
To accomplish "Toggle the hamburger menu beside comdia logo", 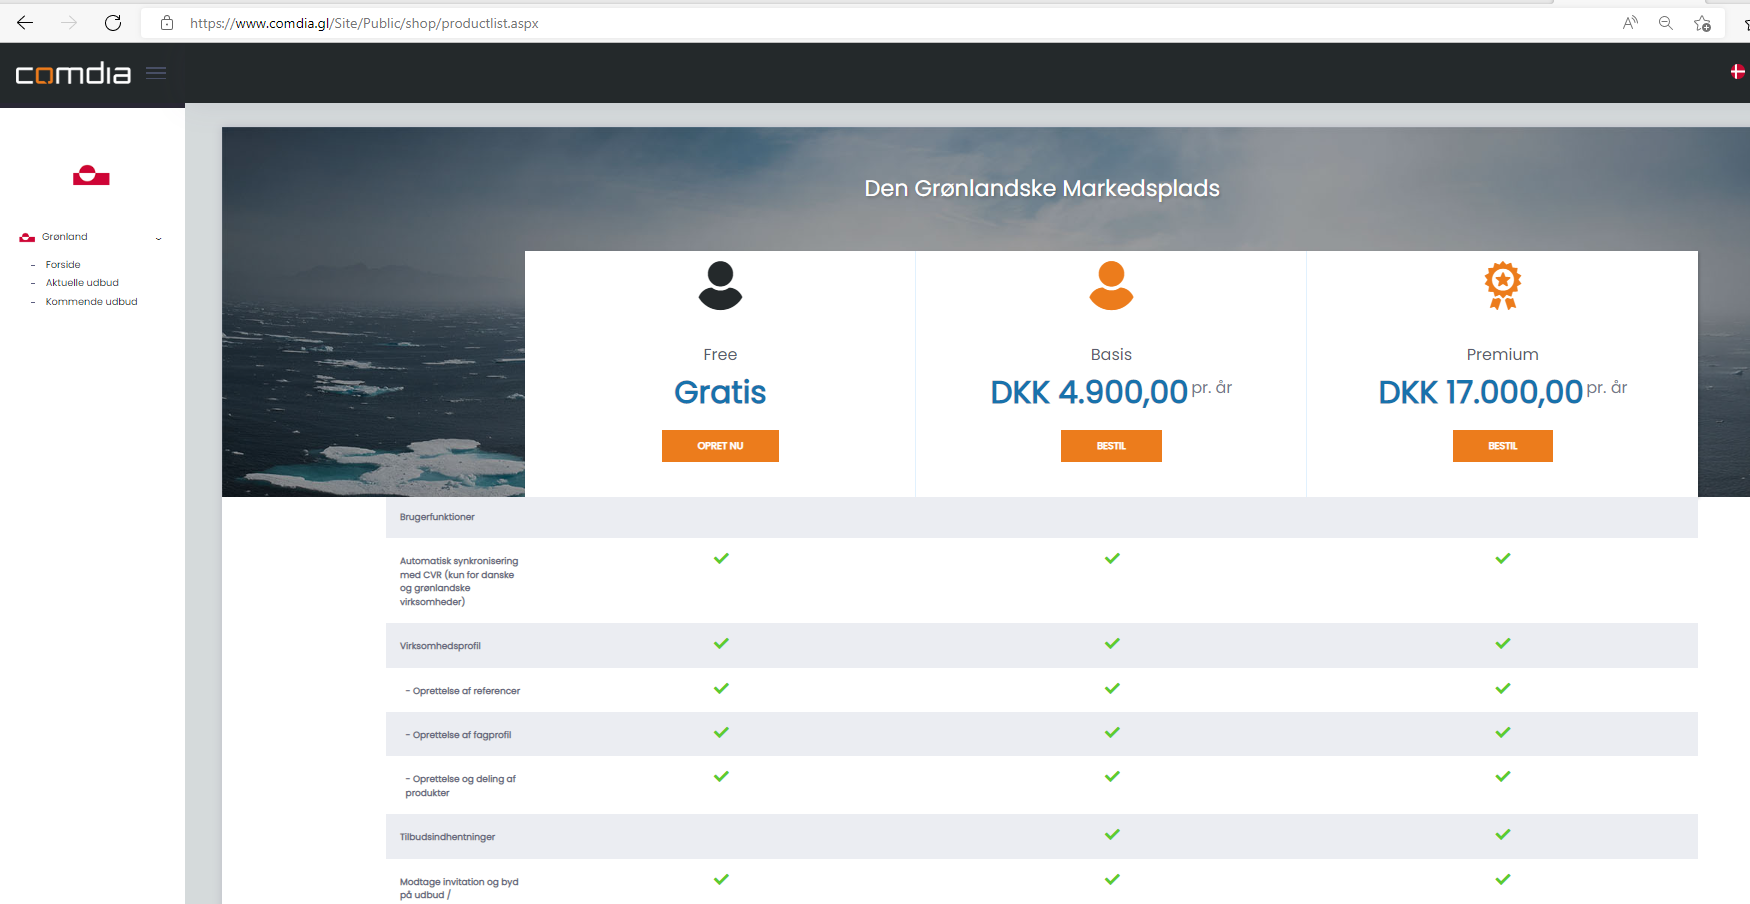I will tap(156, 73).
